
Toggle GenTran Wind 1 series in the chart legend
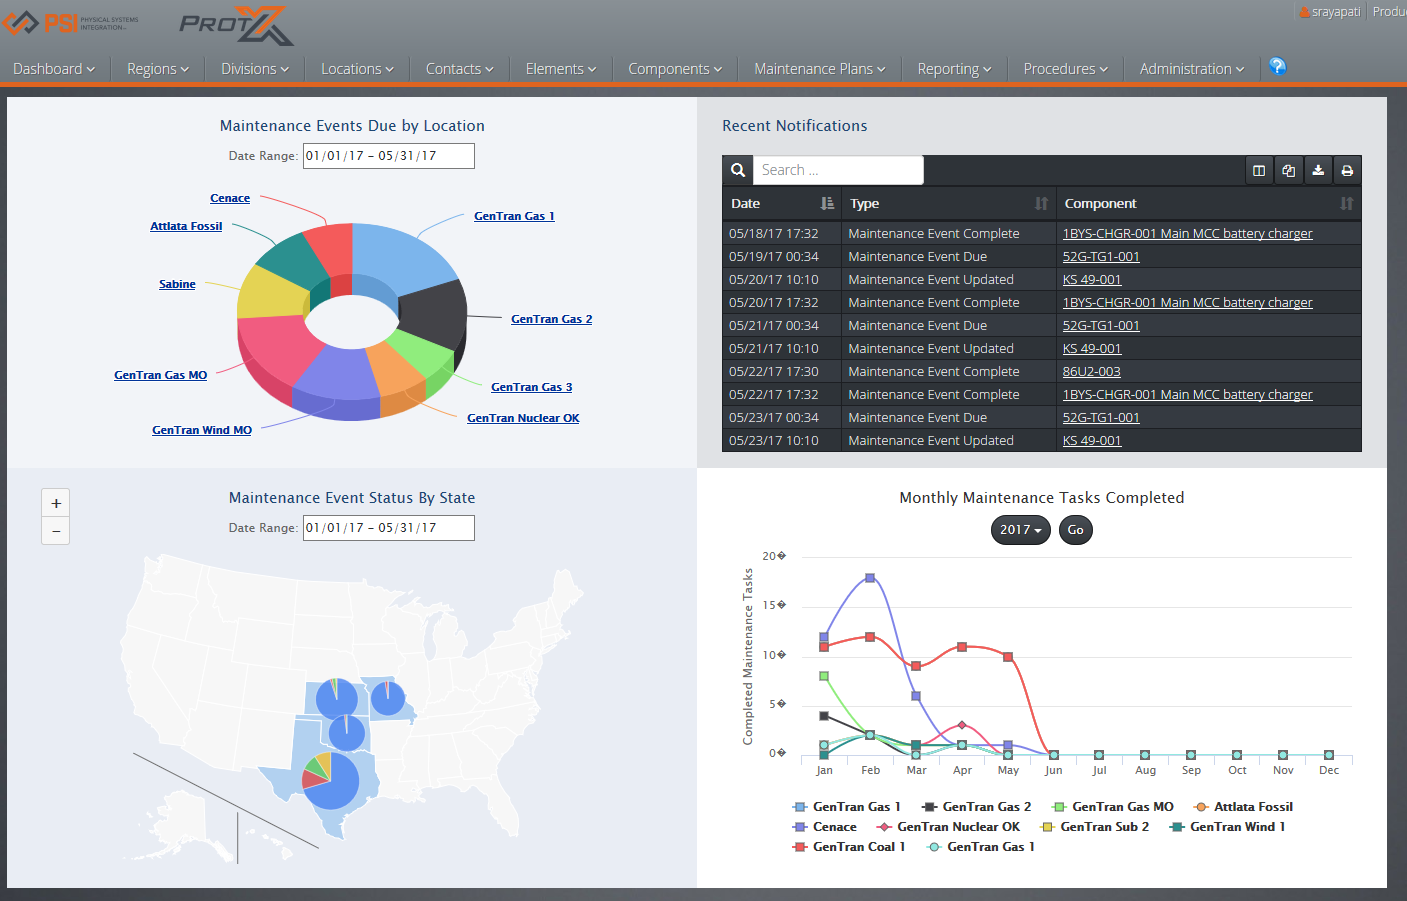click(1227, 827)
